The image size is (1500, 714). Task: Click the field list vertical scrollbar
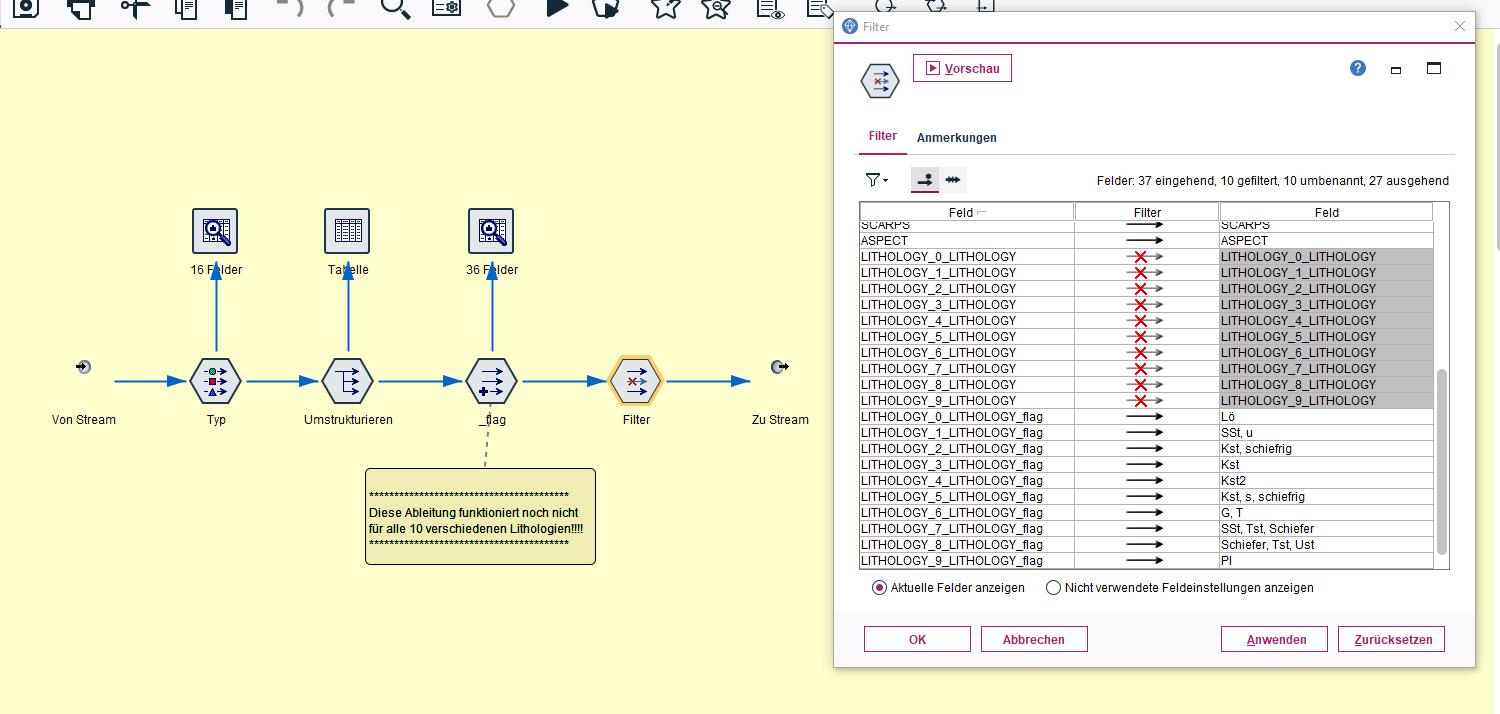(x=1441, y=460)
